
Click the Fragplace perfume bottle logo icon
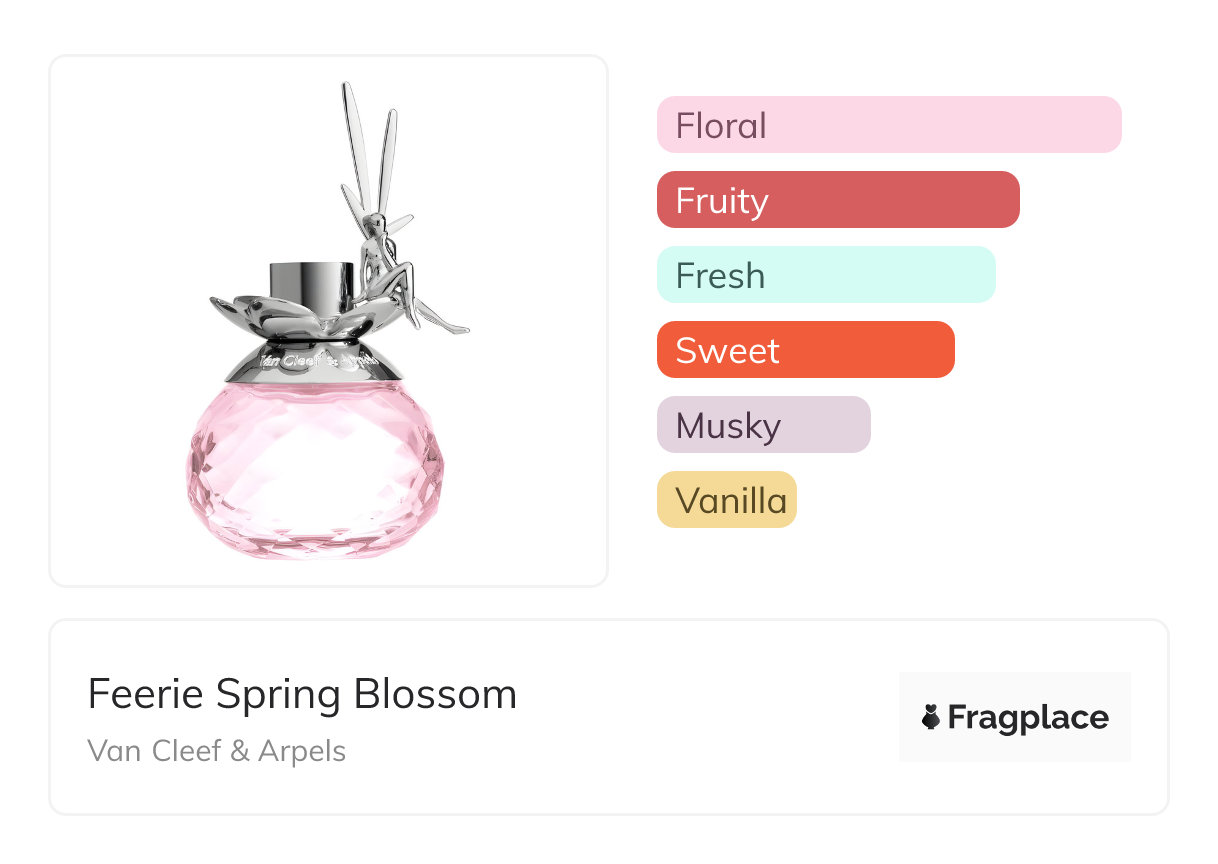click(x=931, y=717)
